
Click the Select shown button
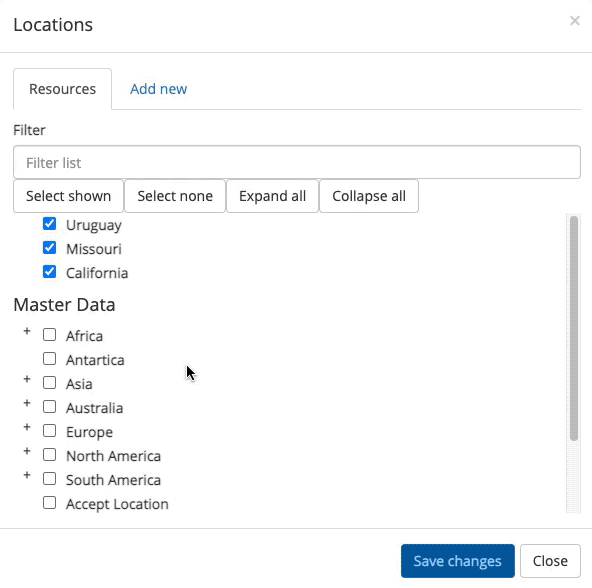(x=68, y=196)
